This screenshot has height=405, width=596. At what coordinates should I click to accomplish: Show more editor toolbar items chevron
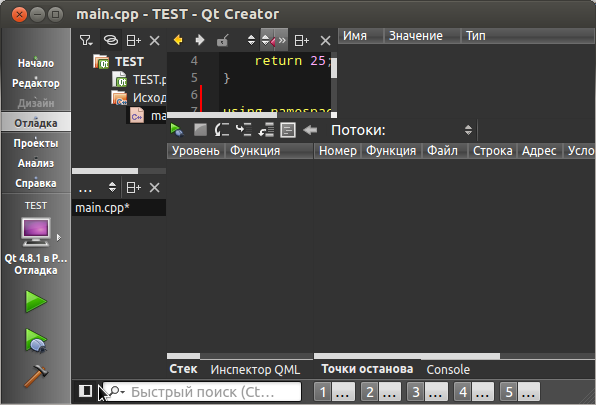(282, 40)
